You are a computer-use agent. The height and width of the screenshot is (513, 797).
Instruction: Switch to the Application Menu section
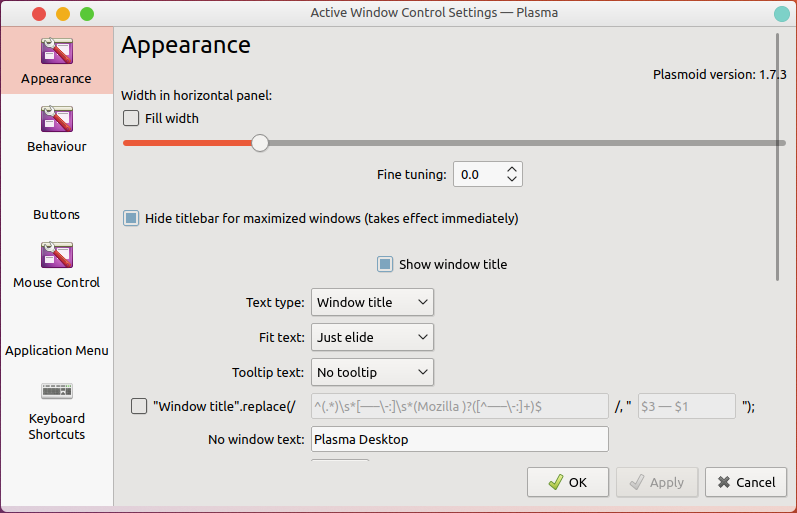point(56,350)
